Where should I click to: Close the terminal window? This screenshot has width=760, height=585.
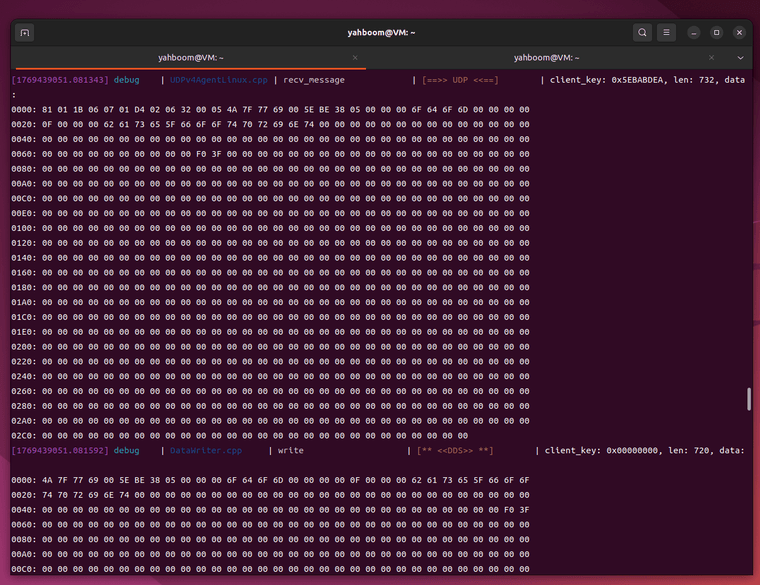(739, 32)
